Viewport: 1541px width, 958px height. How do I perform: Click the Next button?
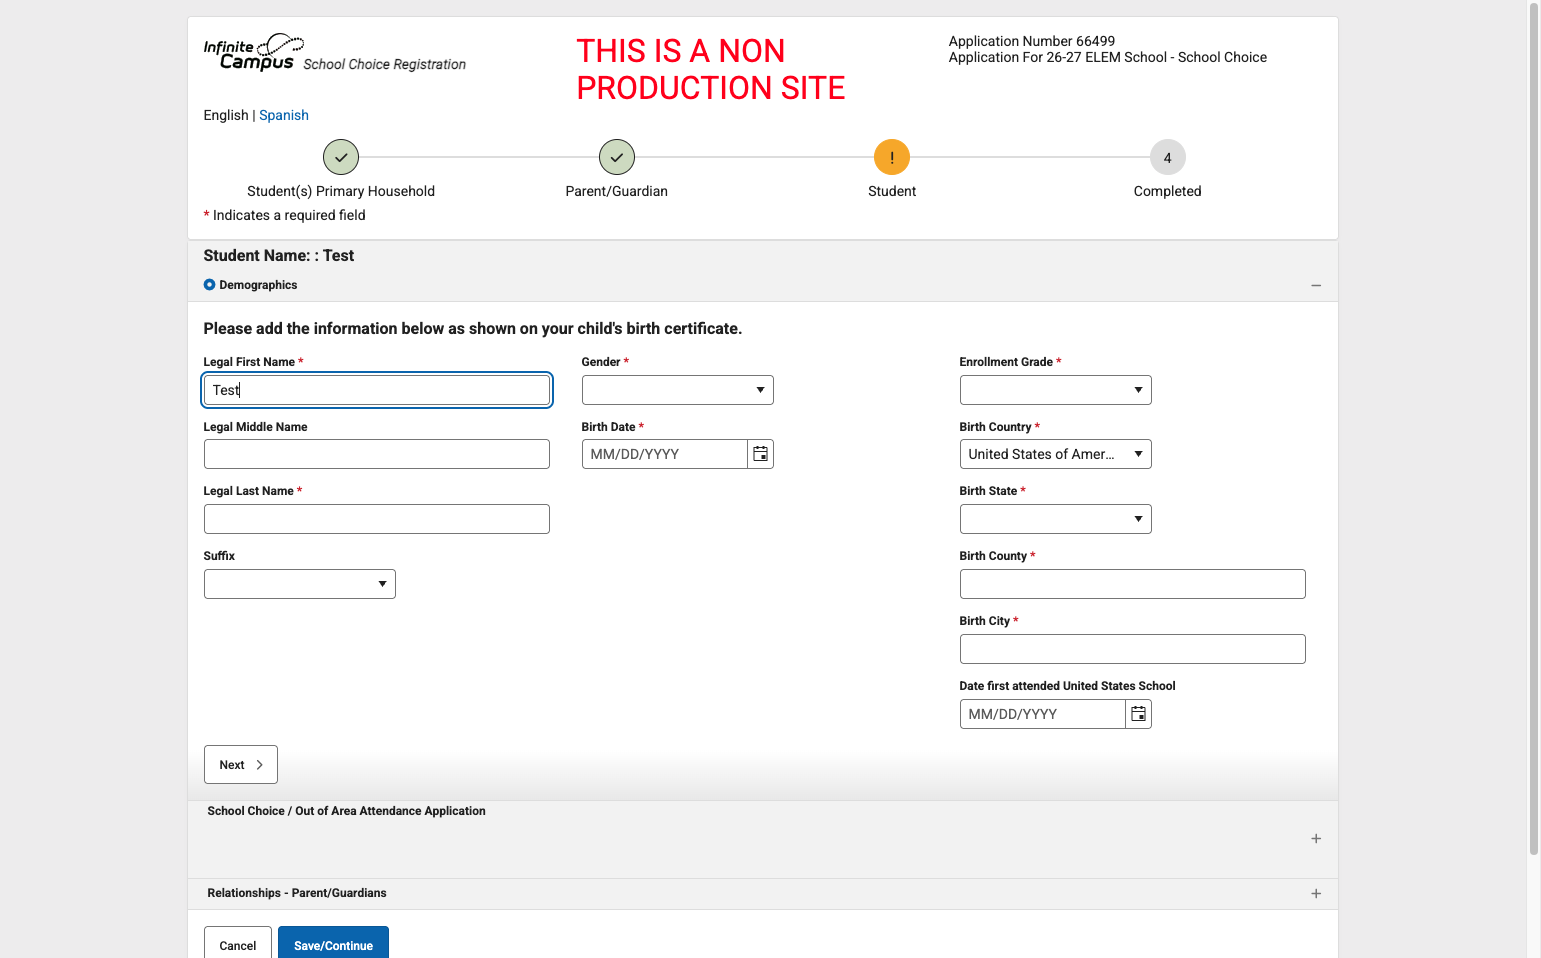tap(241, 765)
